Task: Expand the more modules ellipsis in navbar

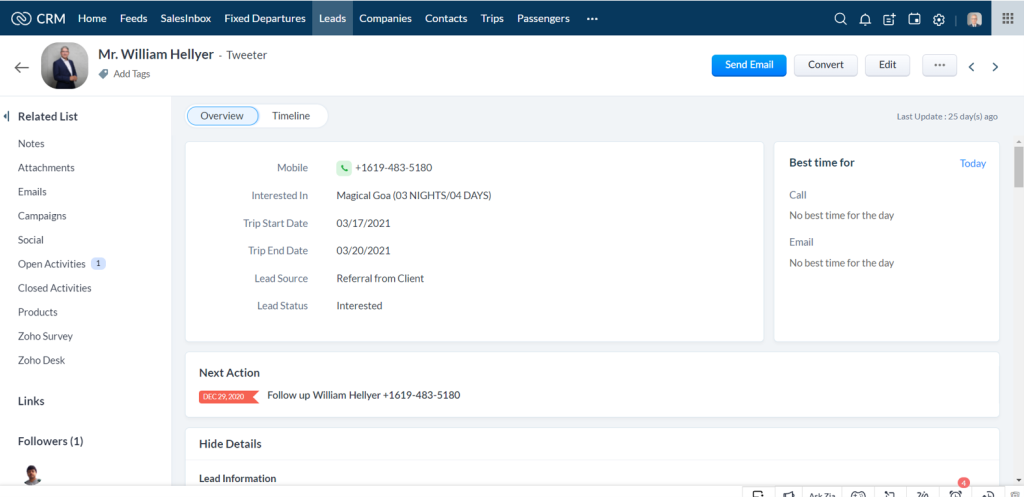Action: (592, 19)
